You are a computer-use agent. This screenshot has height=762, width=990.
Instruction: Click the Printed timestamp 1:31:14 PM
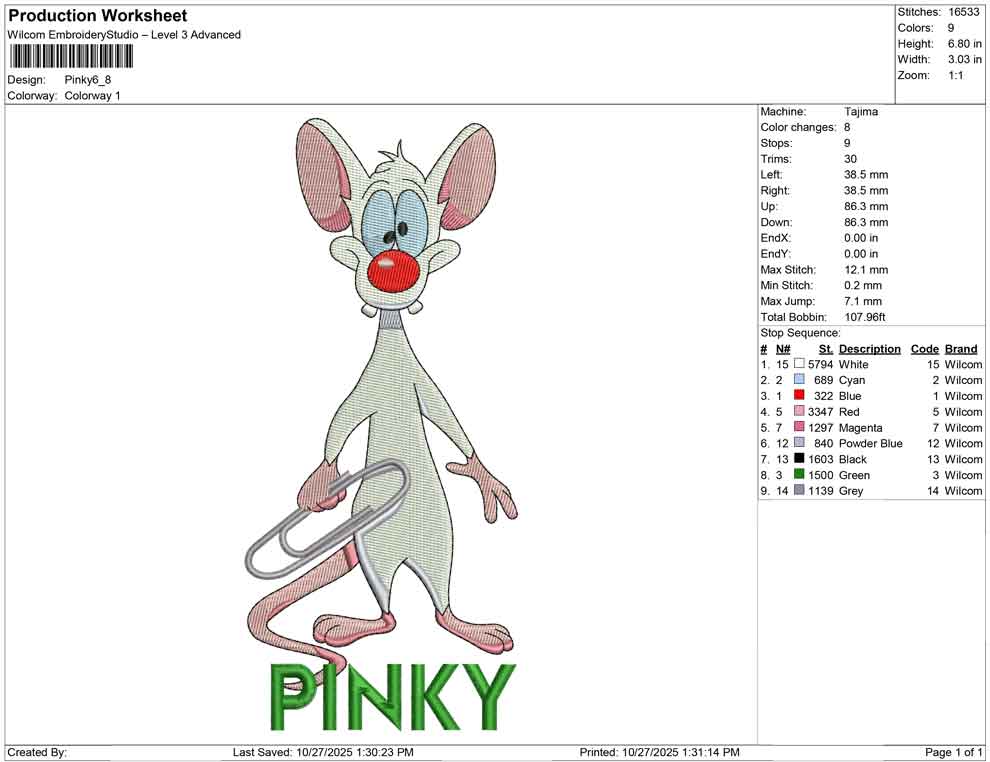pyautogui.click(x=710, y=753)
